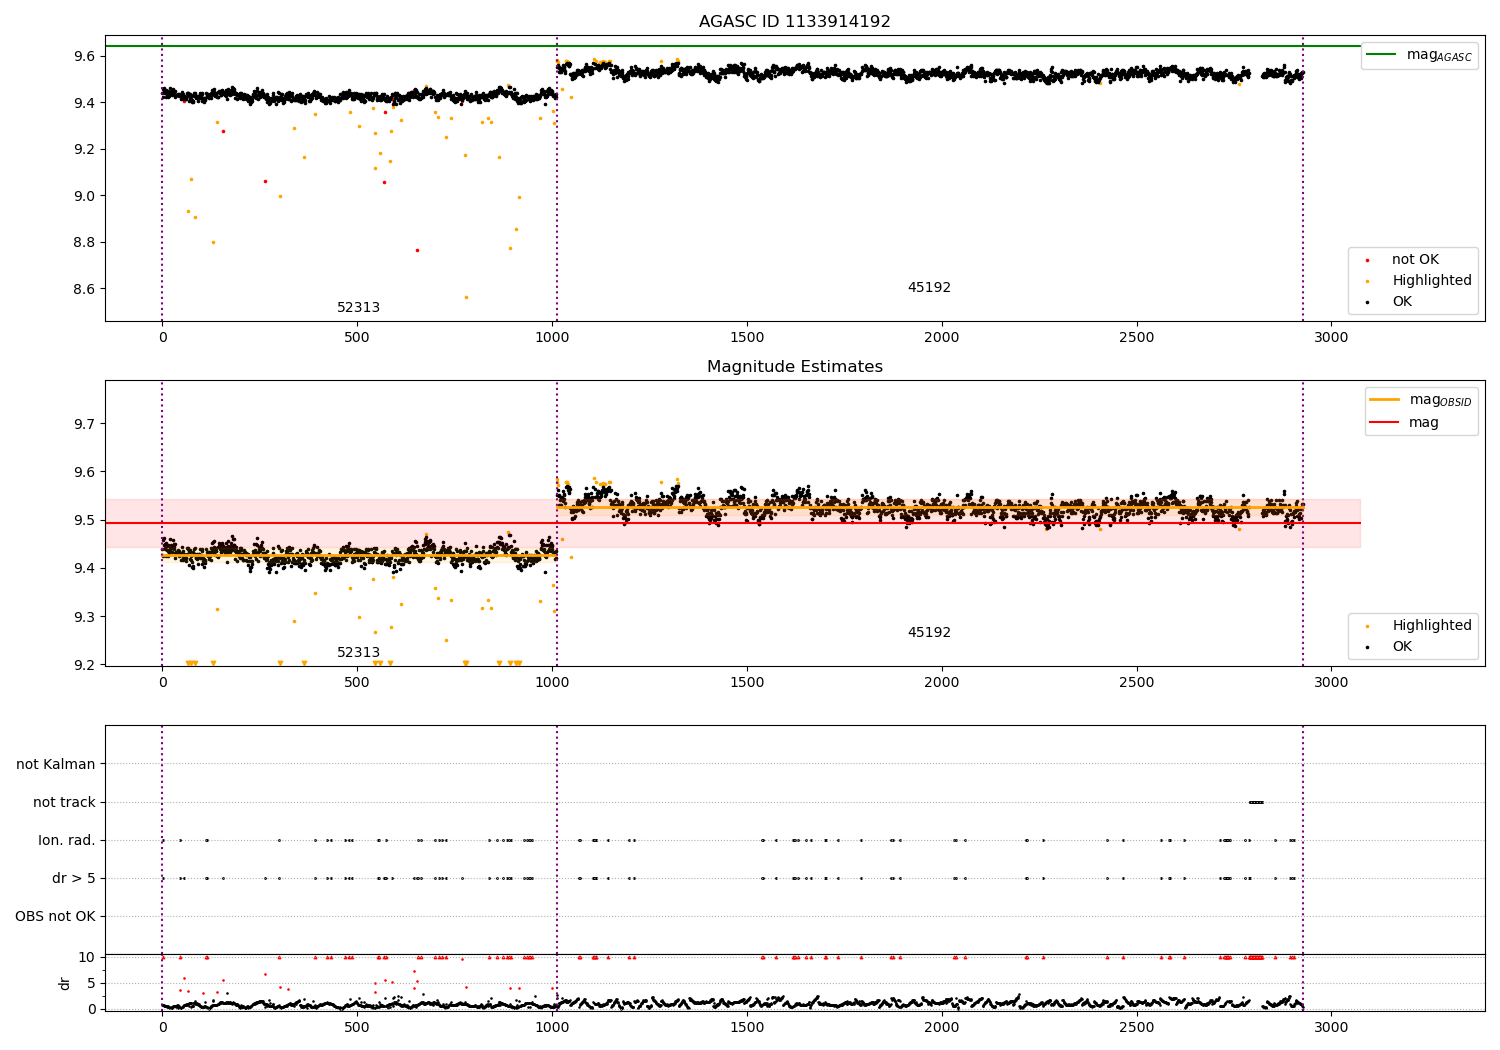Viewport: 1500px width, 1050px height.
Task: Click 'OK' in the Magnitude Estimates legend
Action: 1402,647
